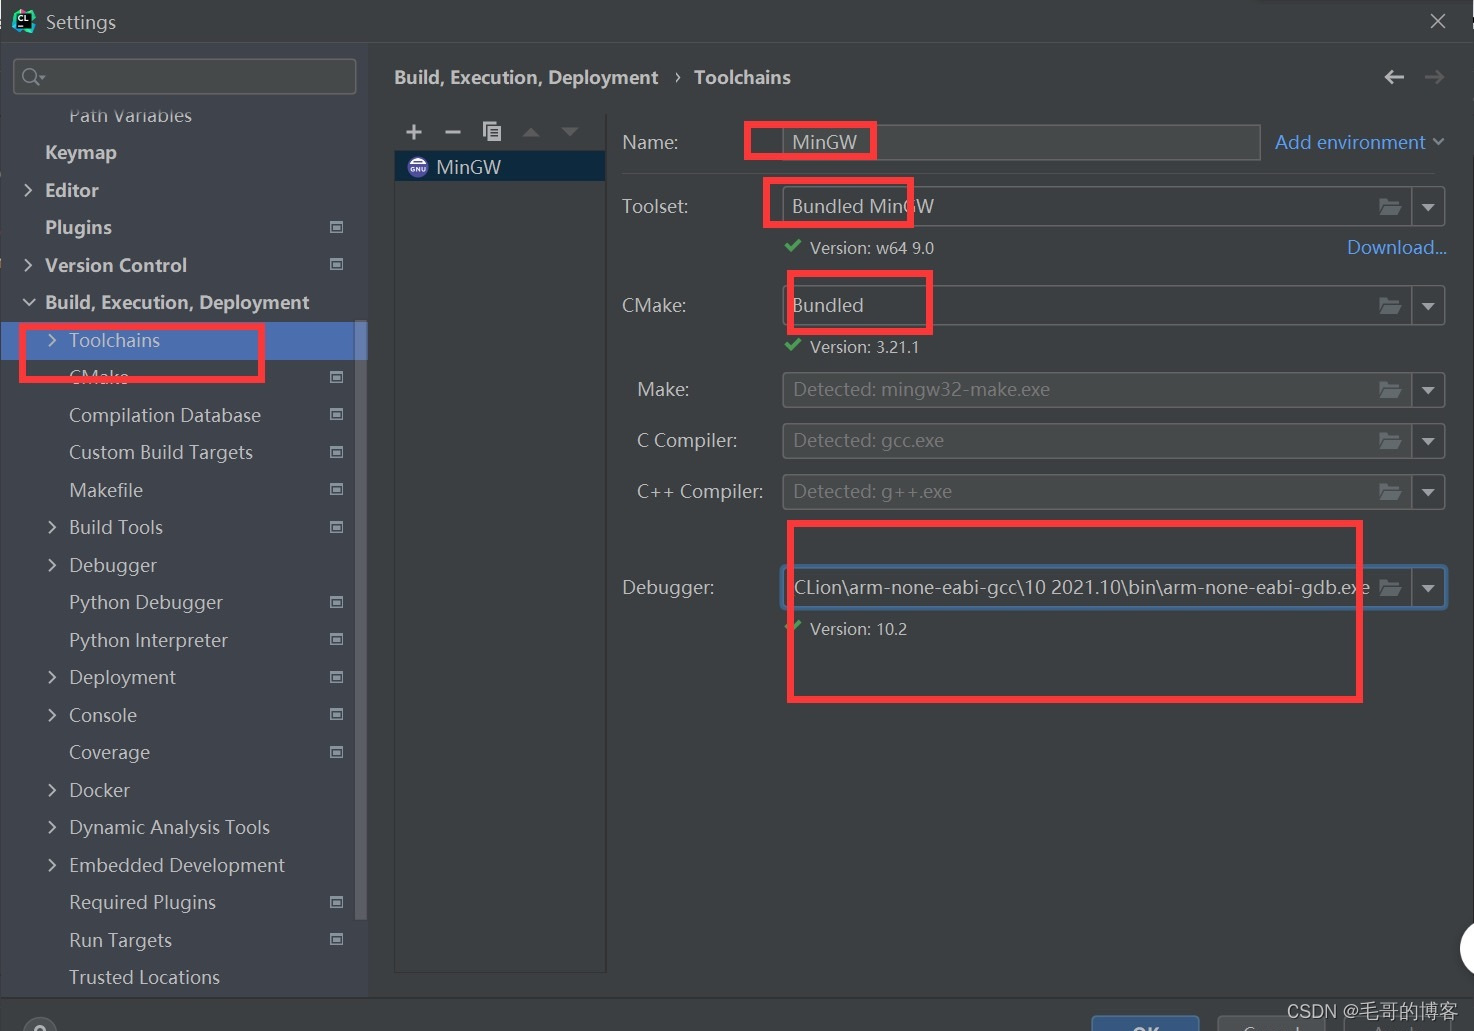Focus the settings search field
Screen dimensions: 1474x1031
point(185,77)
